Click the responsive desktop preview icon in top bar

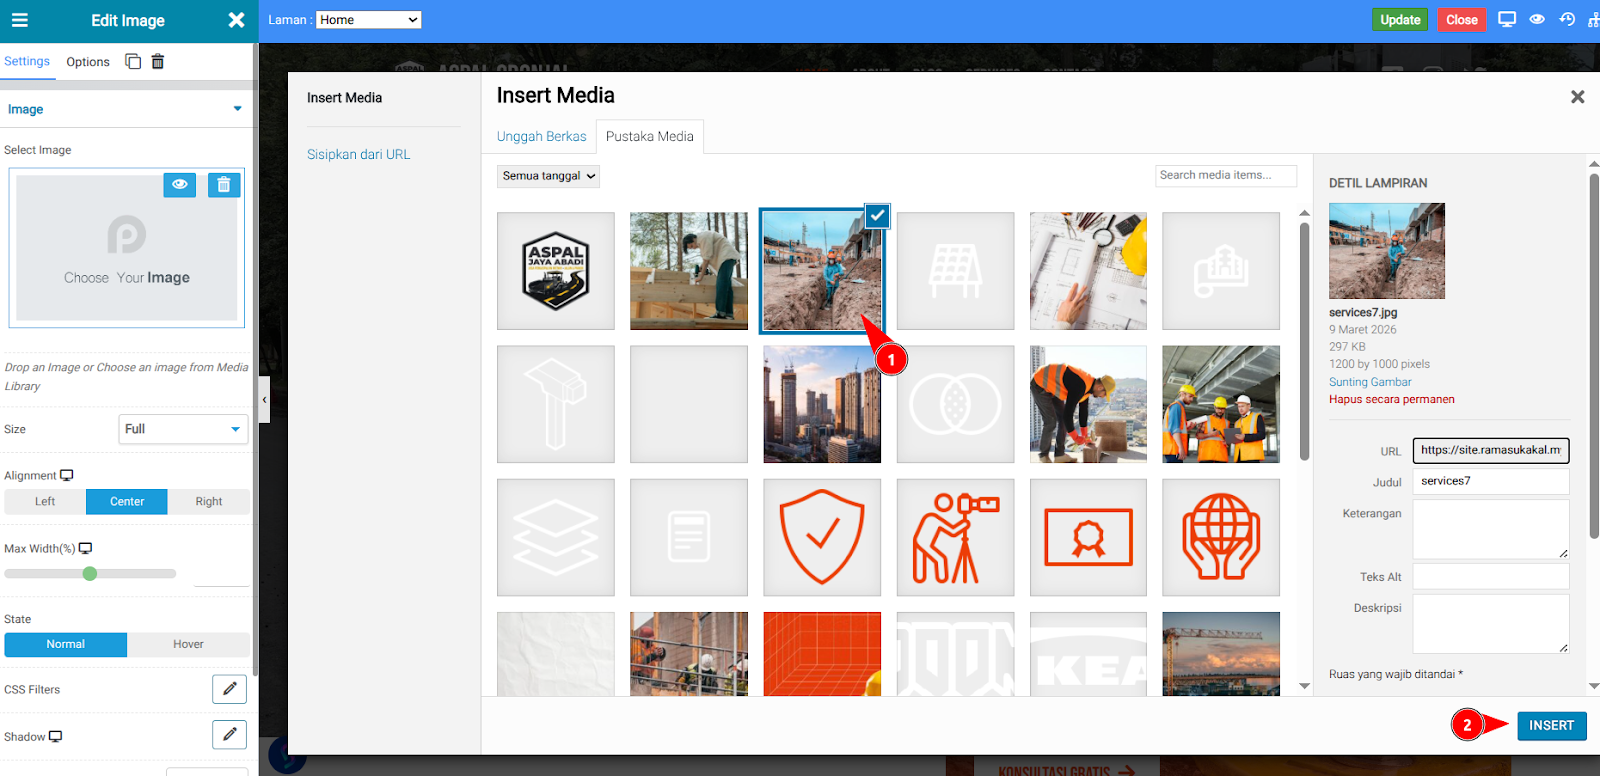click(x=1507, y=19)
